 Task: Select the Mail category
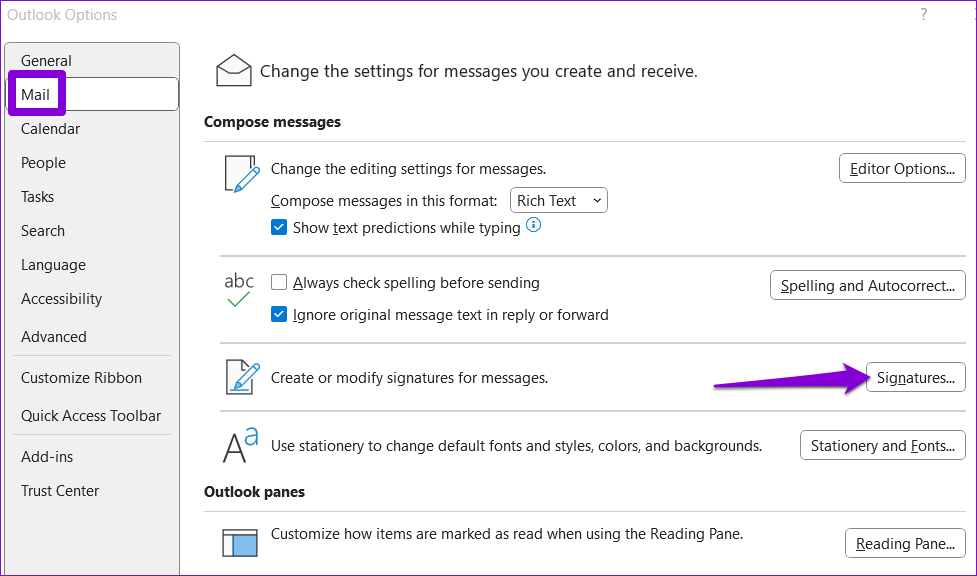36,95
